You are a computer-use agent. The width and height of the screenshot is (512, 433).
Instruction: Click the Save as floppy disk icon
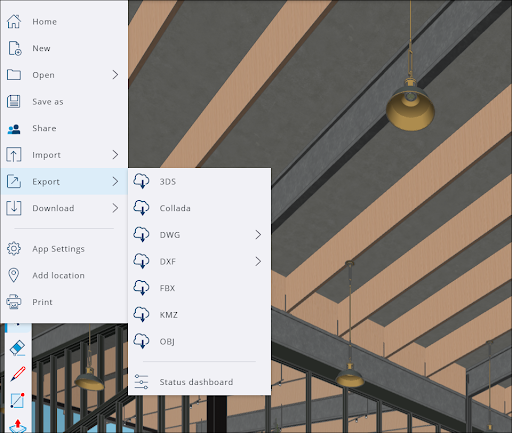(x=14, y=101)
